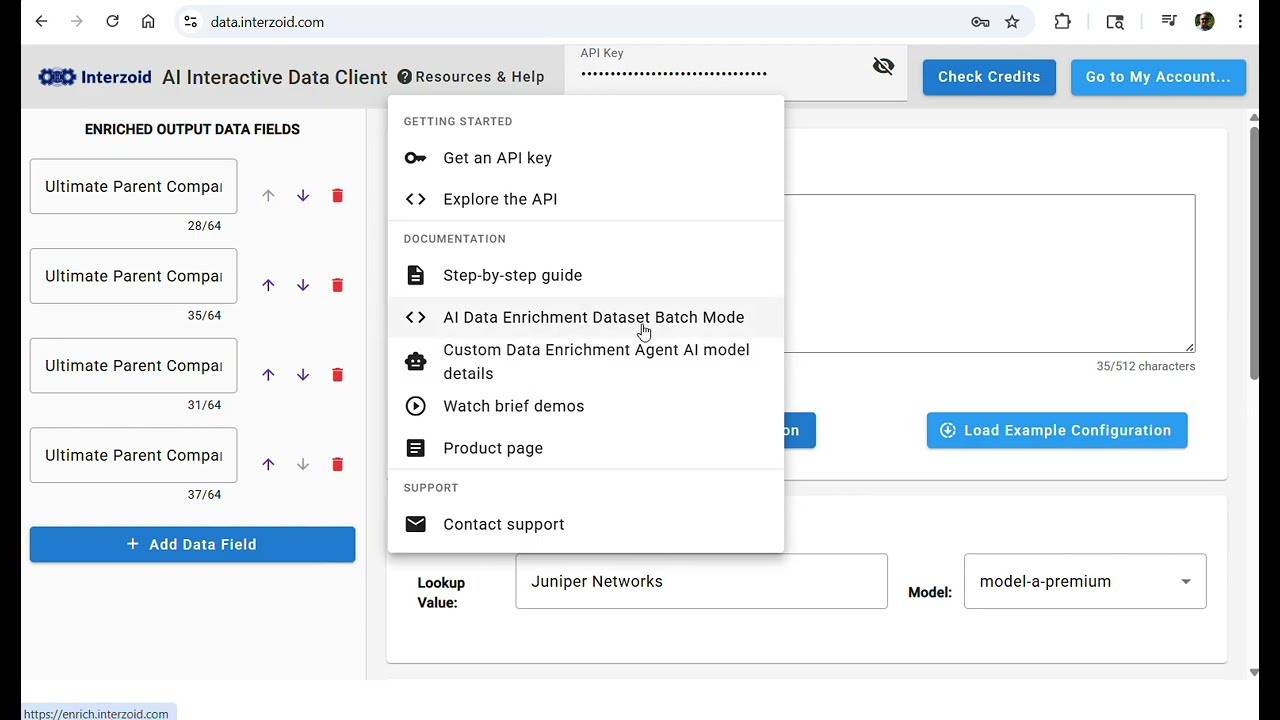
Task: Open media controls icon in toolbar
Action: pos(1168,21)
